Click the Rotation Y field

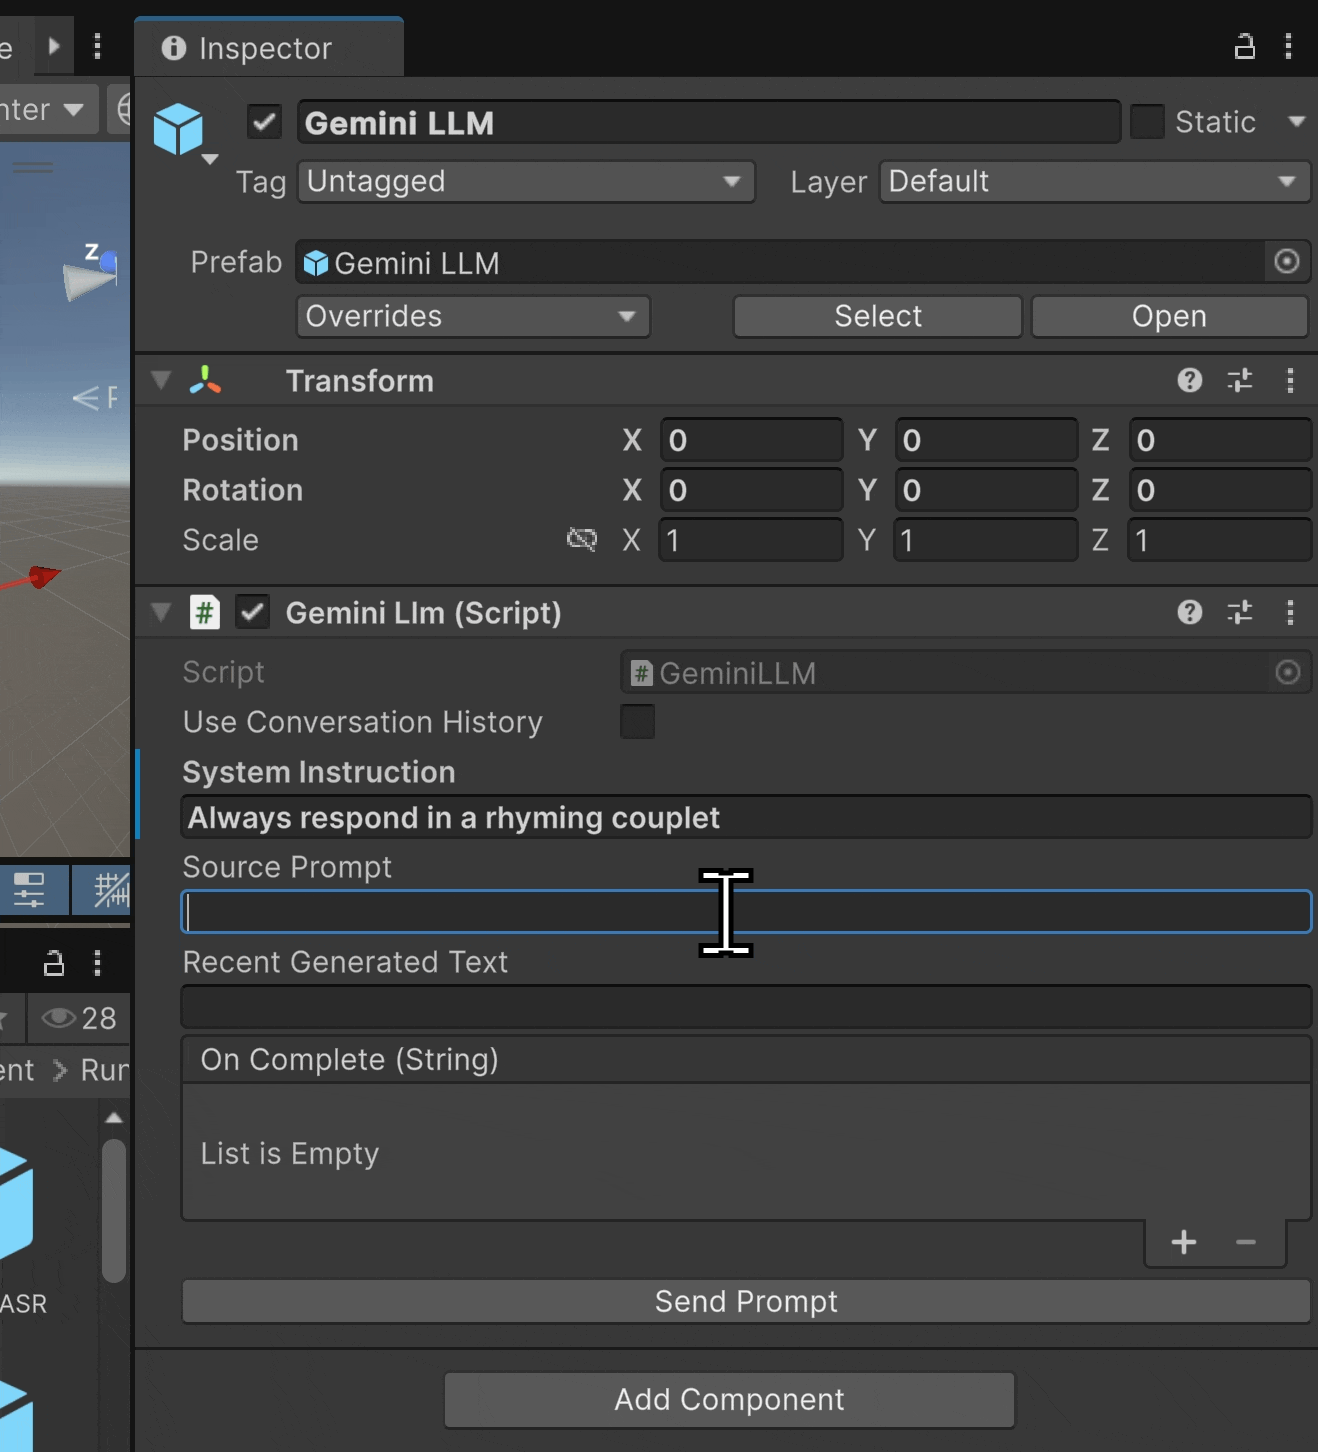tap(986, 490)
